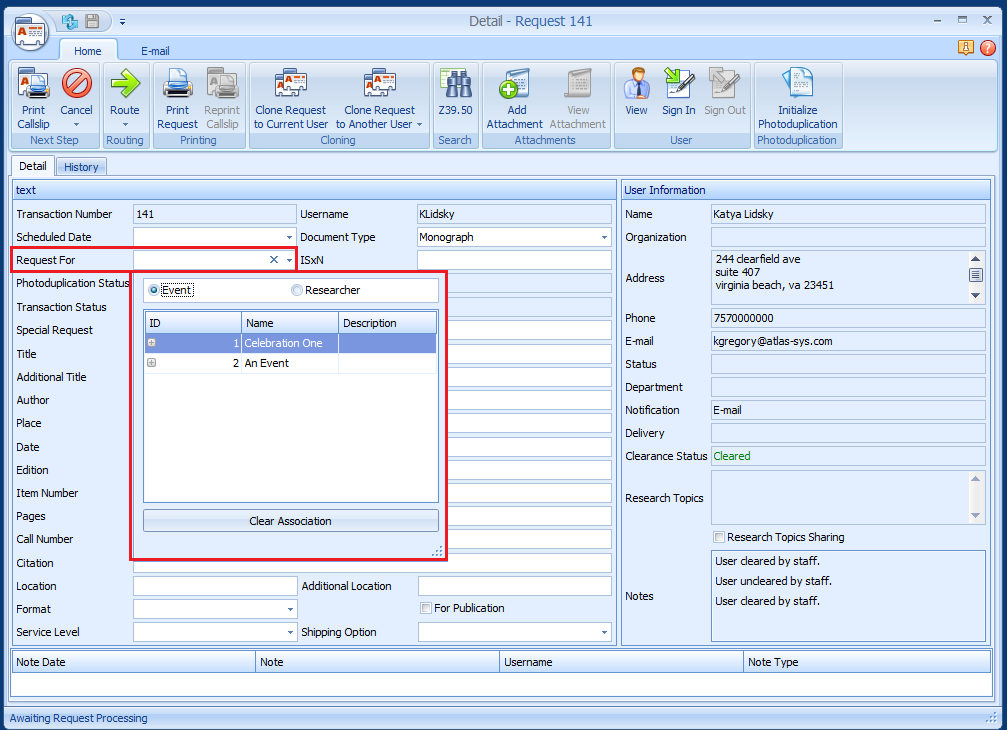Switch to the History tab
Image resolution: width=1007 pixels, height=730 pixels.
(81, 167)
